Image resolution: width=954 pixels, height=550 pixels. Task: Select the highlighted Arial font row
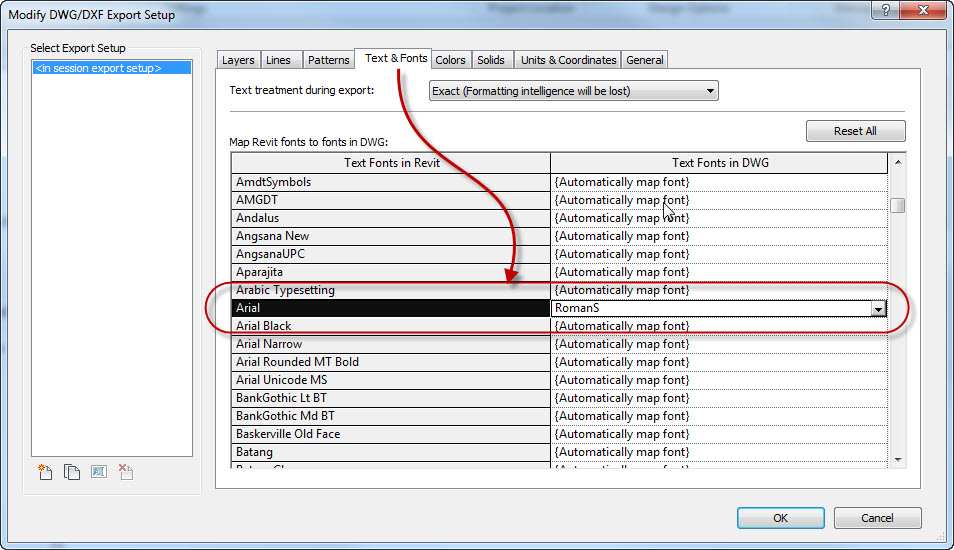click(x=391, y=308)
